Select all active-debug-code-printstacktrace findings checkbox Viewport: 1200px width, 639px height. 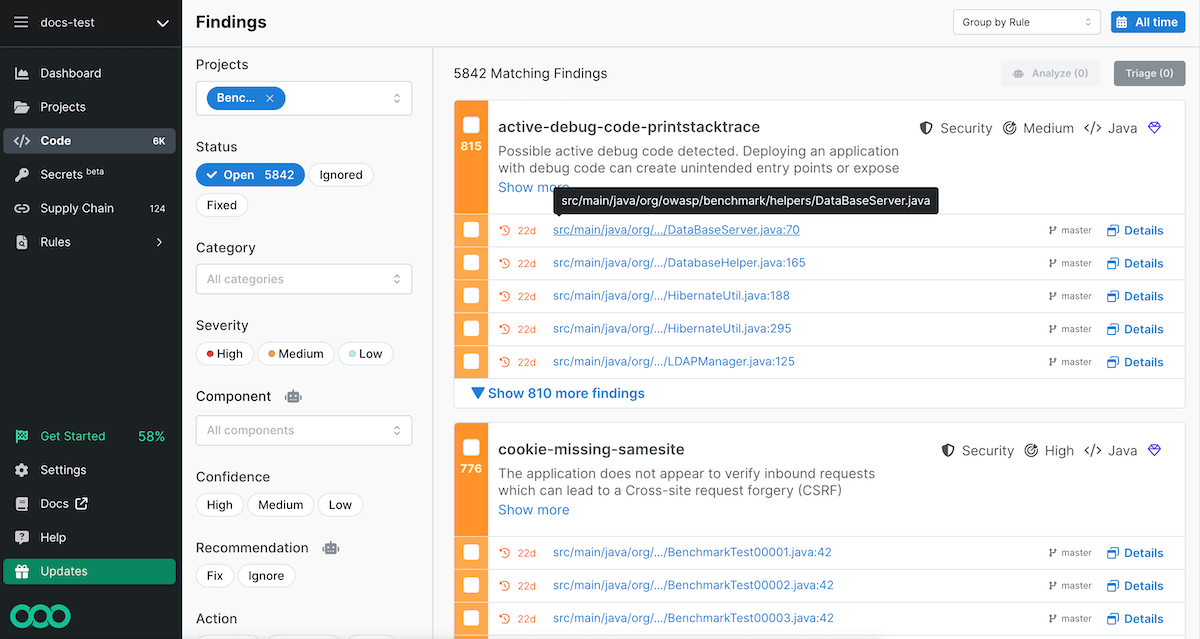tap(471, 125)
